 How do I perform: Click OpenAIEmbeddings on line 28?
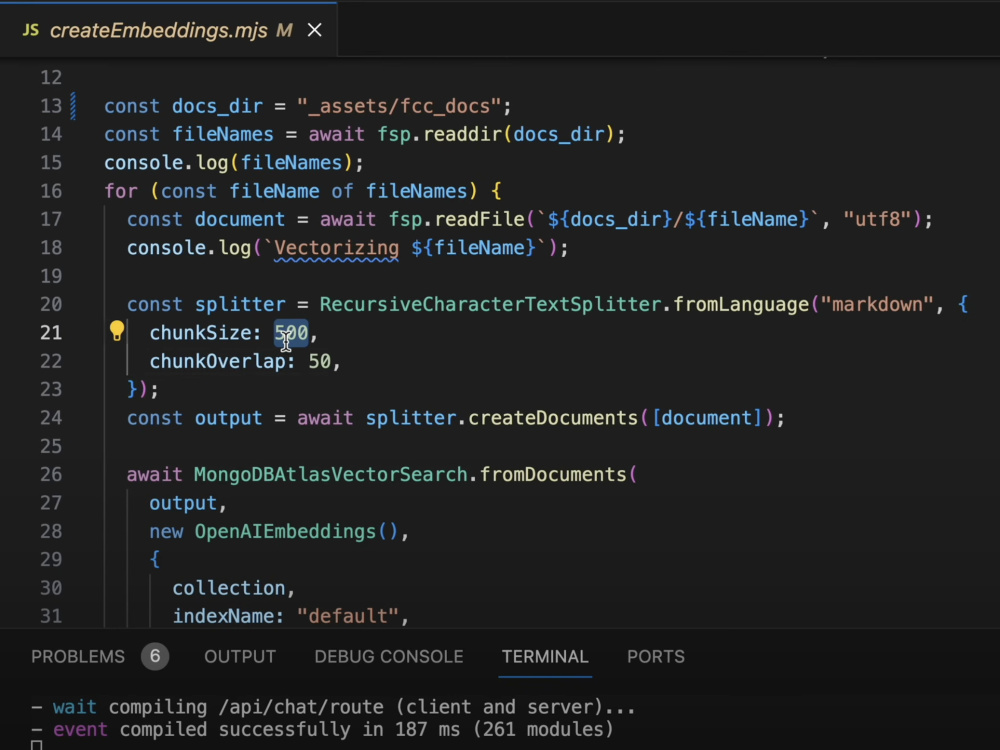[x=285, y=531]
